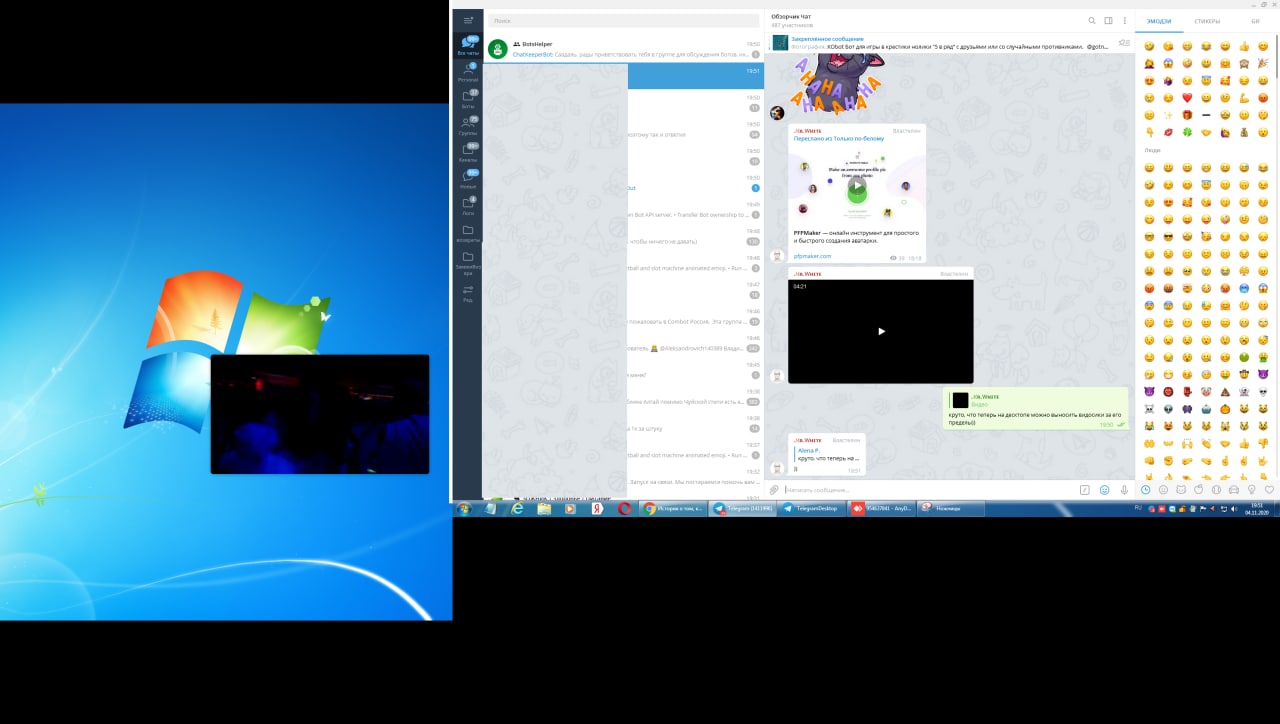
Task: Select the red heart emoji
Action: click(x=1187, y=98)
